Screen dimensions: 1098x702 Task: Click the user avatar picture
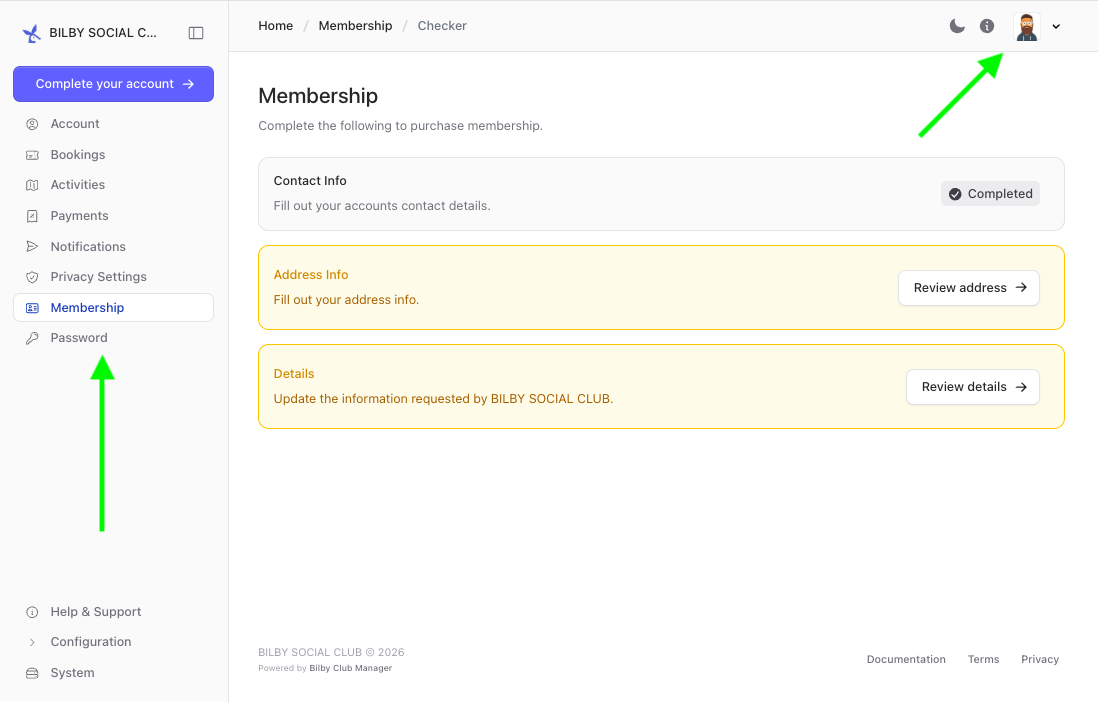point(1027,27)
